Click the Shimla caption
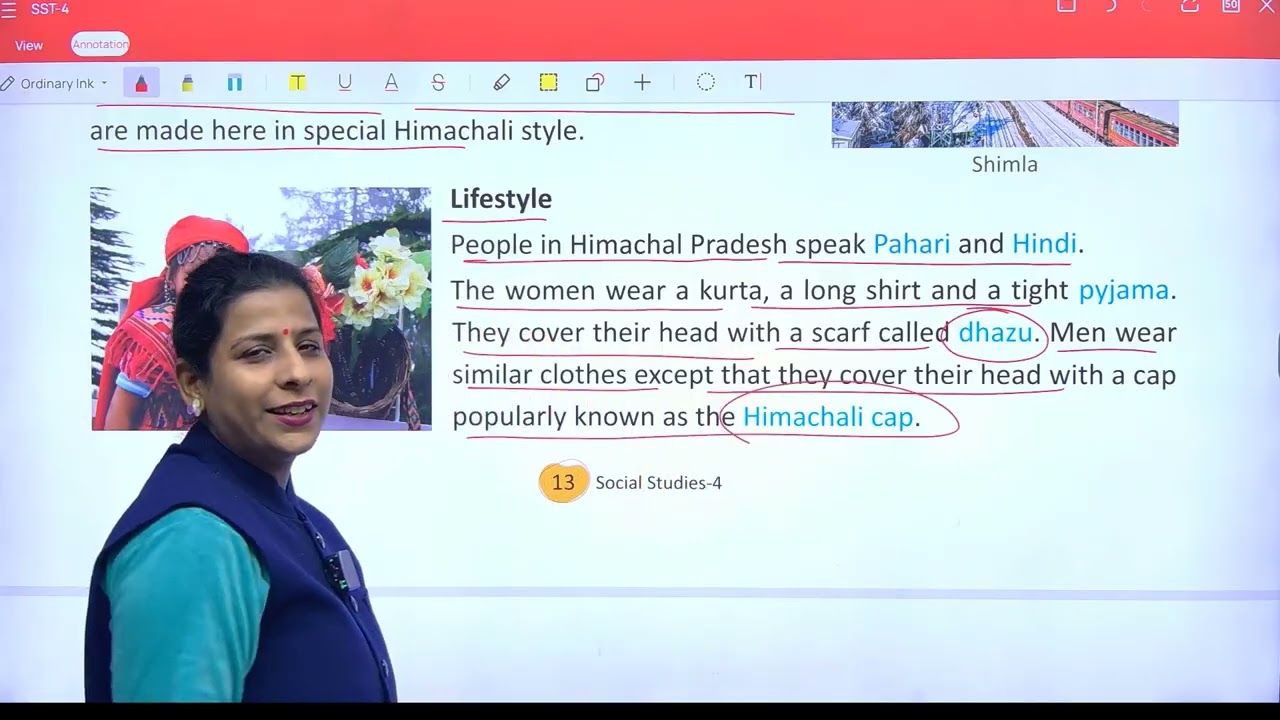The height and width of the screenshot is (720, 1280). pos(1005,165)
